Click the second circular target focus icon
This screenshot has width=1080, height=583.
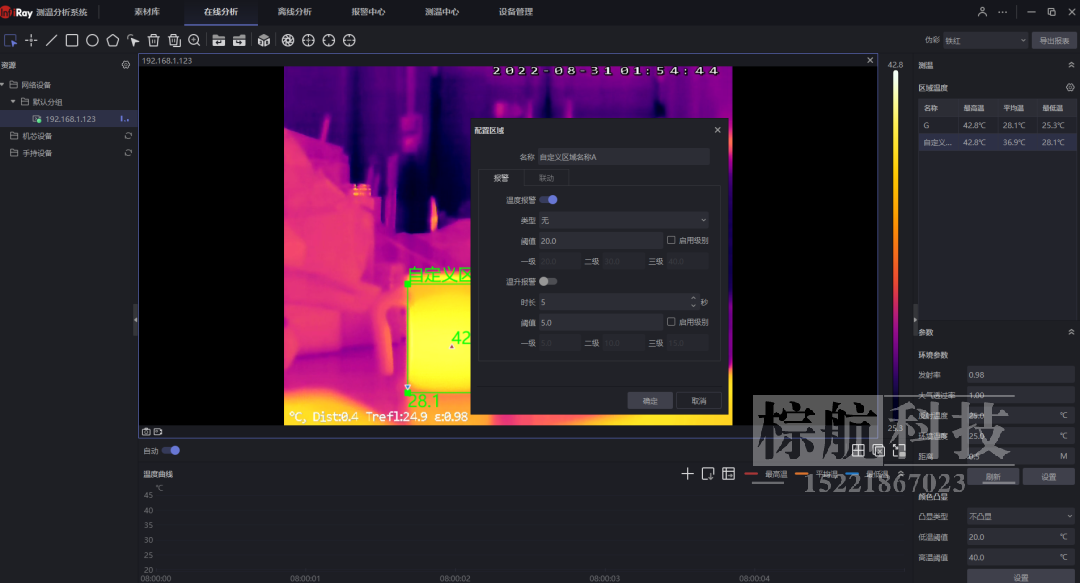pyautogui.click(x=329, y=41)
